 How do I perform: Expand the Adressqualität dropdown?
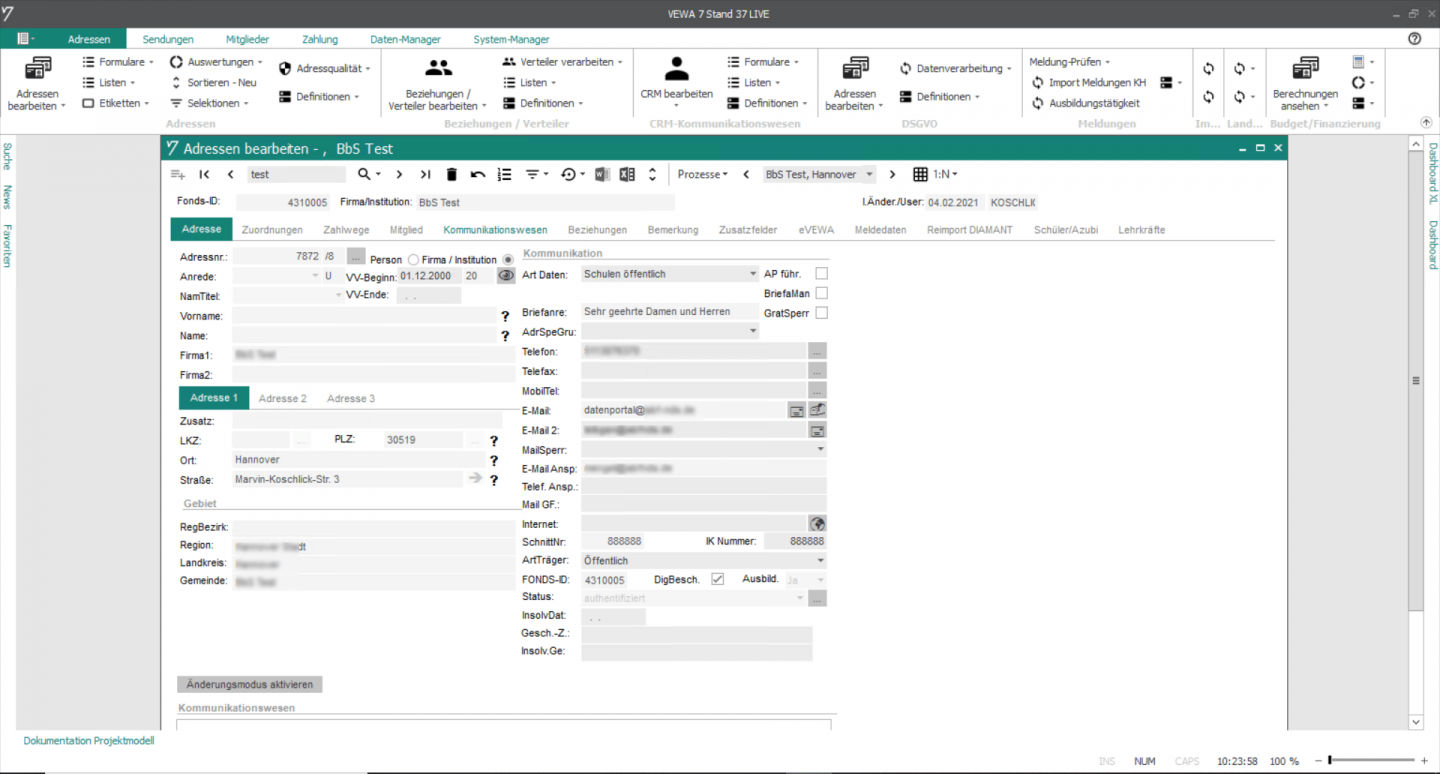324,68
